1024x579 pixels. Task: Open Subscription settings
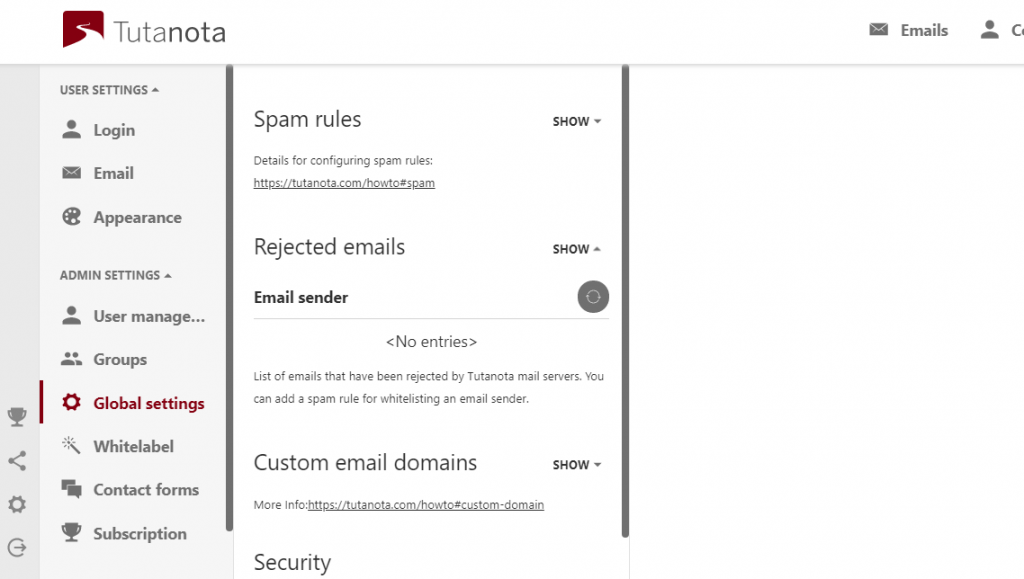pos(140,534)
